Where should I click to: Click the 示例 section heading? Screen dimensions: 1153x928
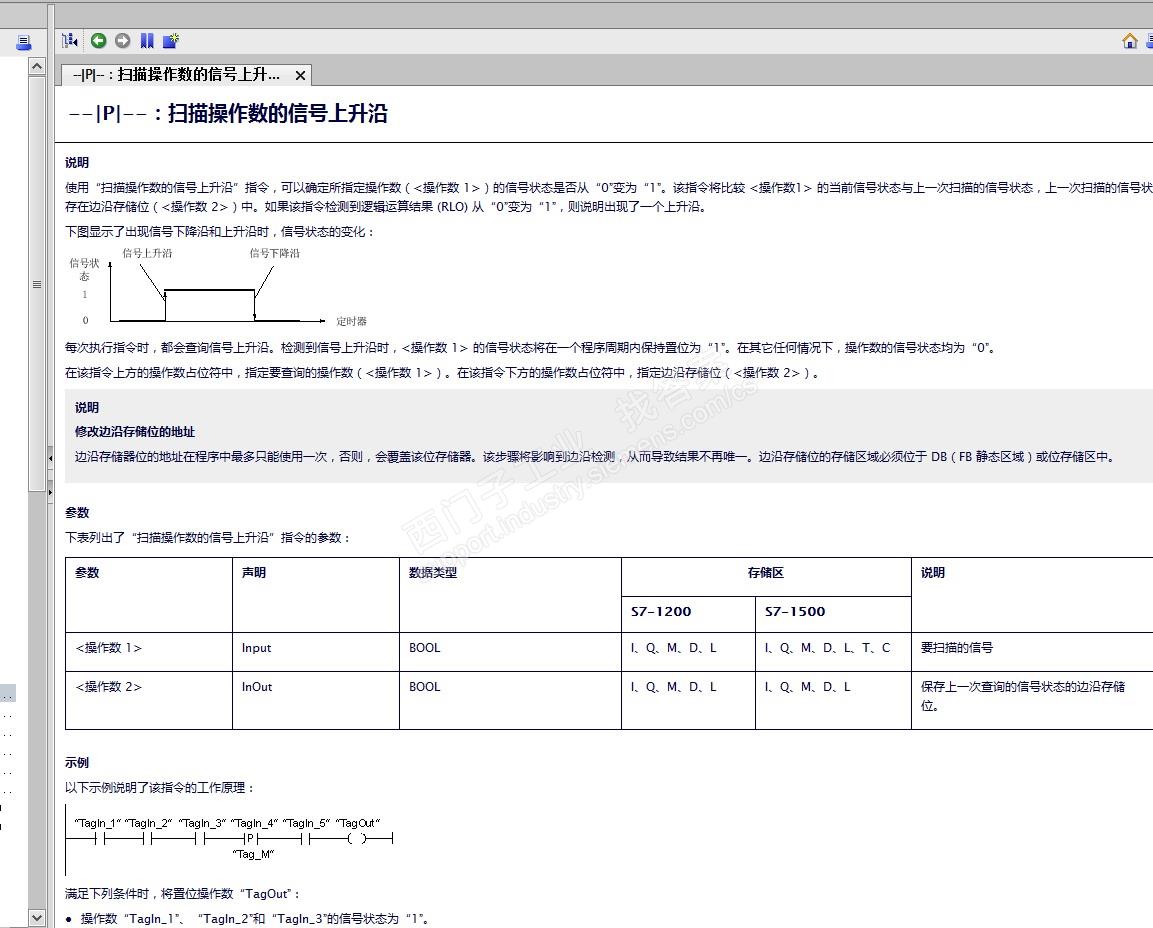click(76, 763)
